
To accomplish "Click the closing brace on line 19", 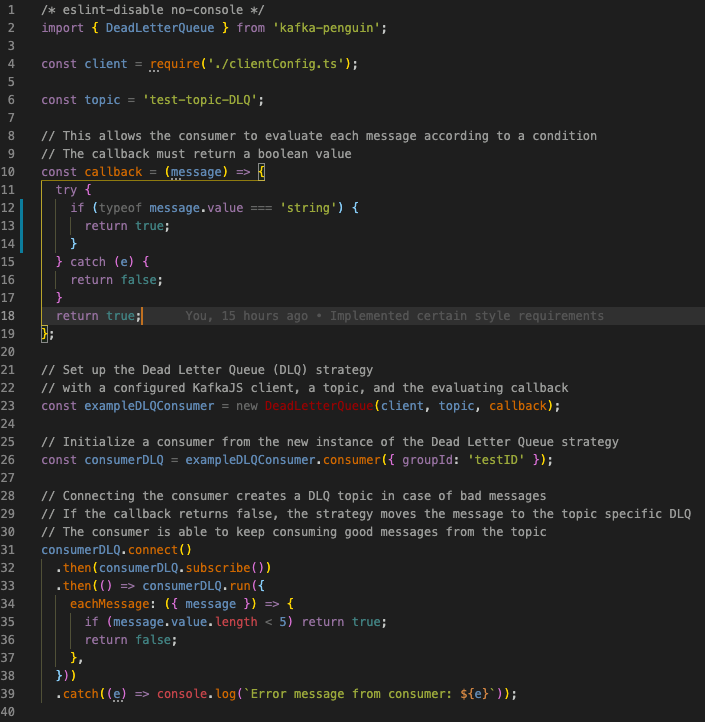I will [x=44, y=334].
